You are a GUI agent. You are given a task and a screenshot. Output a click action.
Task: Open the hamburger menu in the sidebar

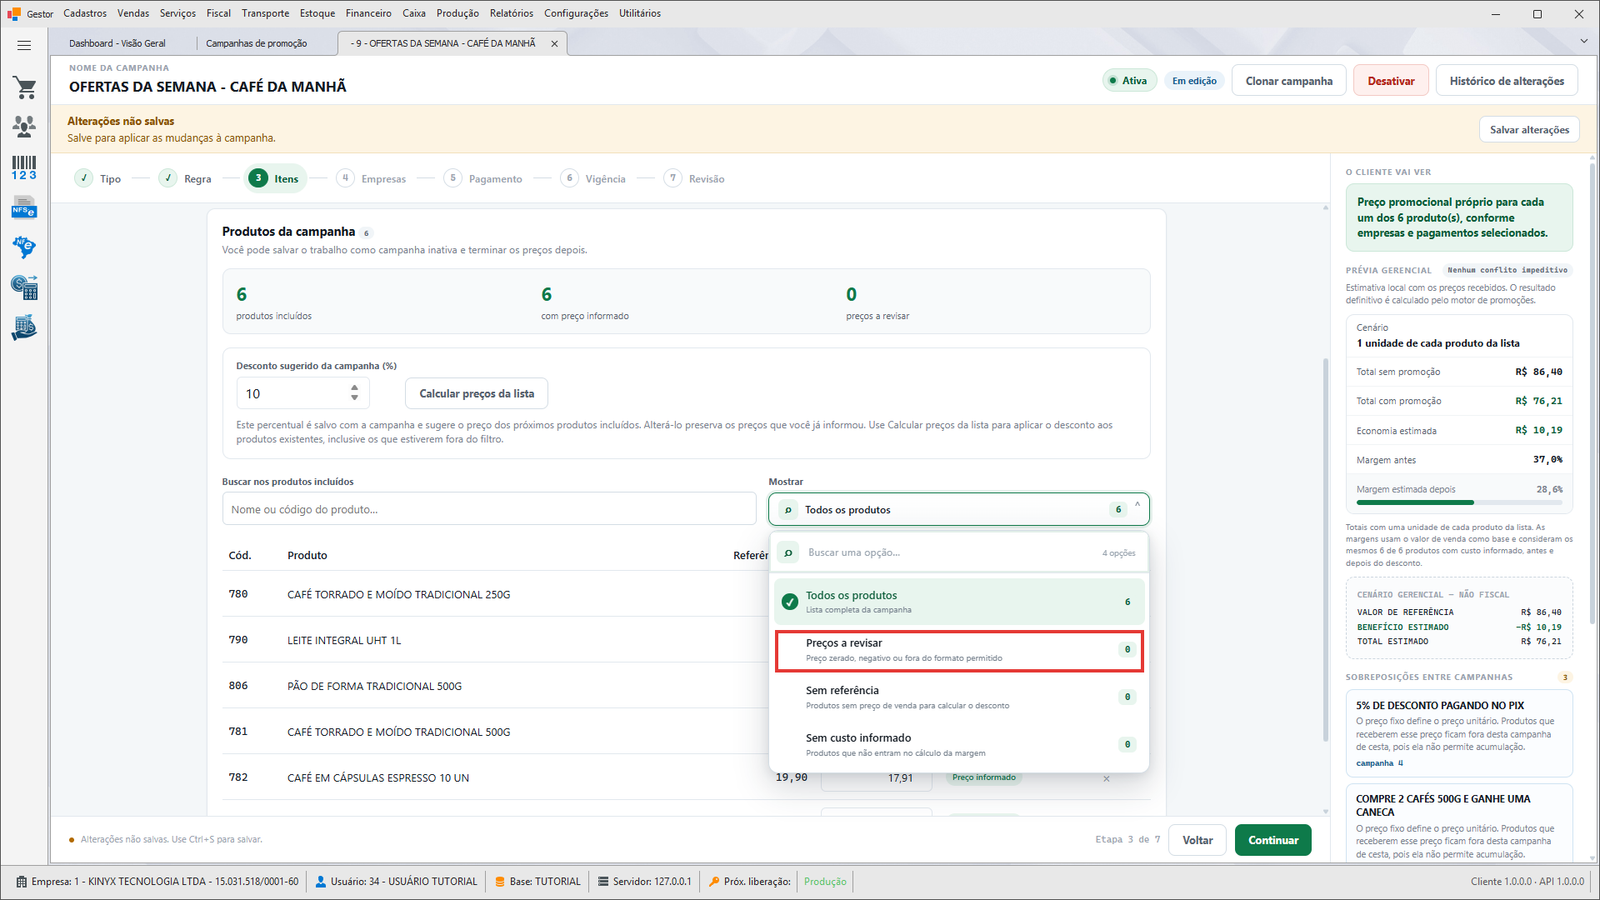(24, 45)
